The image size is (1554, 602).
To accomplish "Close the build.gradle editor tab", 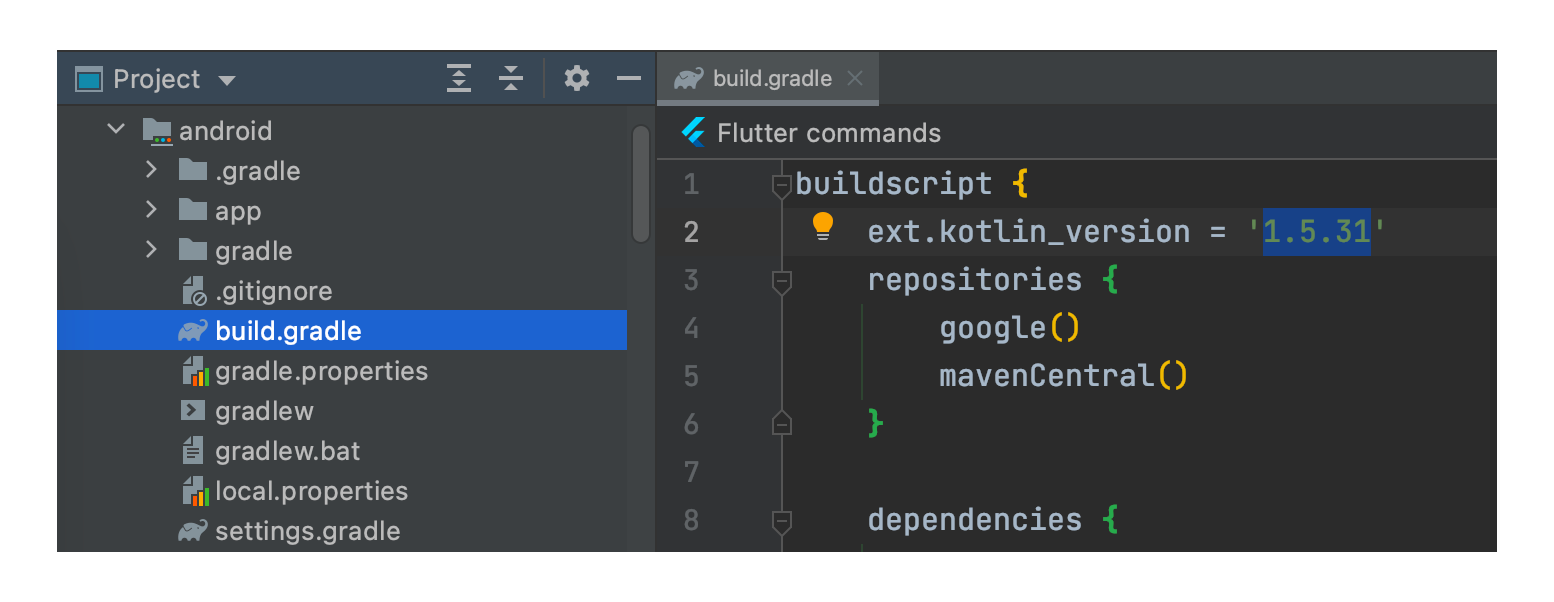I will [x=855, y=78].
